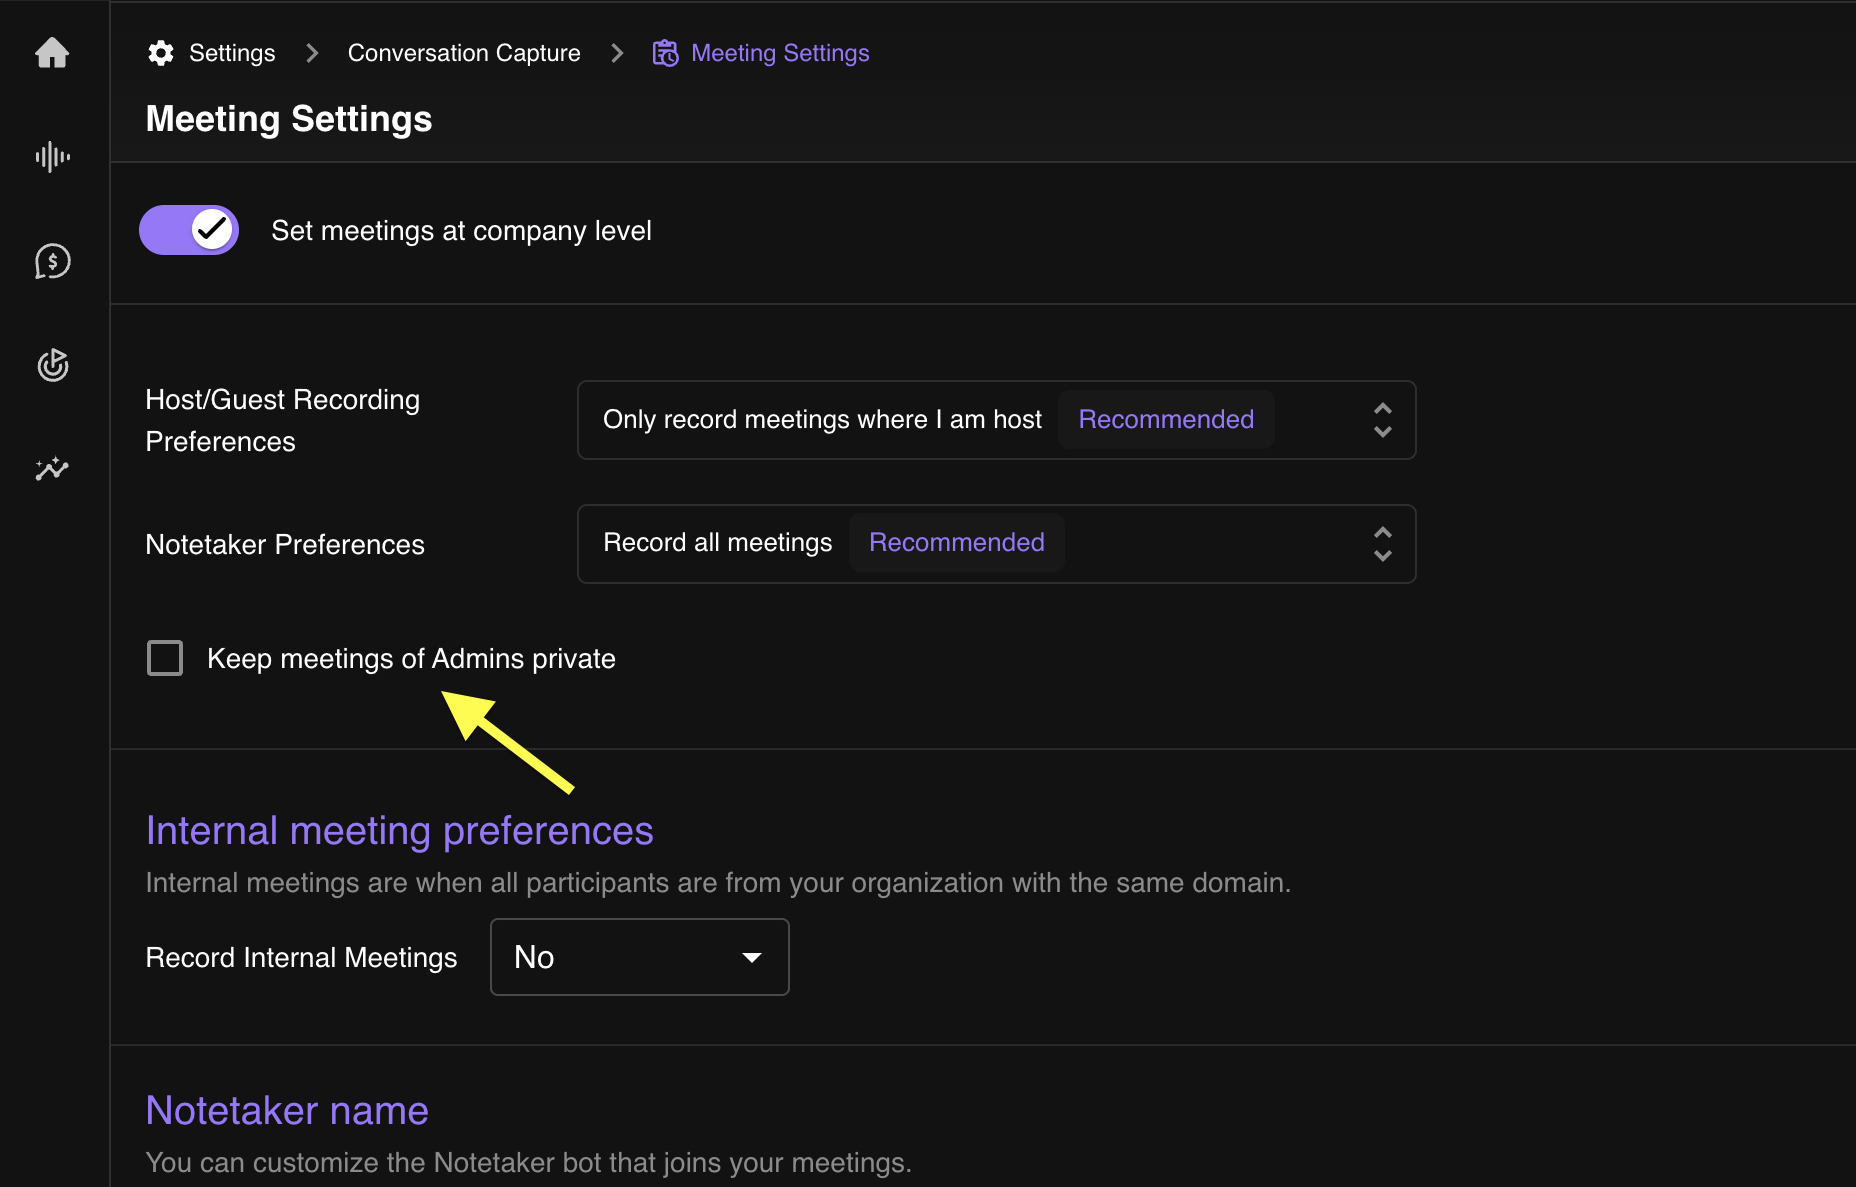
Task: Expand the Notetaker Preferences dropdown
Action: 996,544
